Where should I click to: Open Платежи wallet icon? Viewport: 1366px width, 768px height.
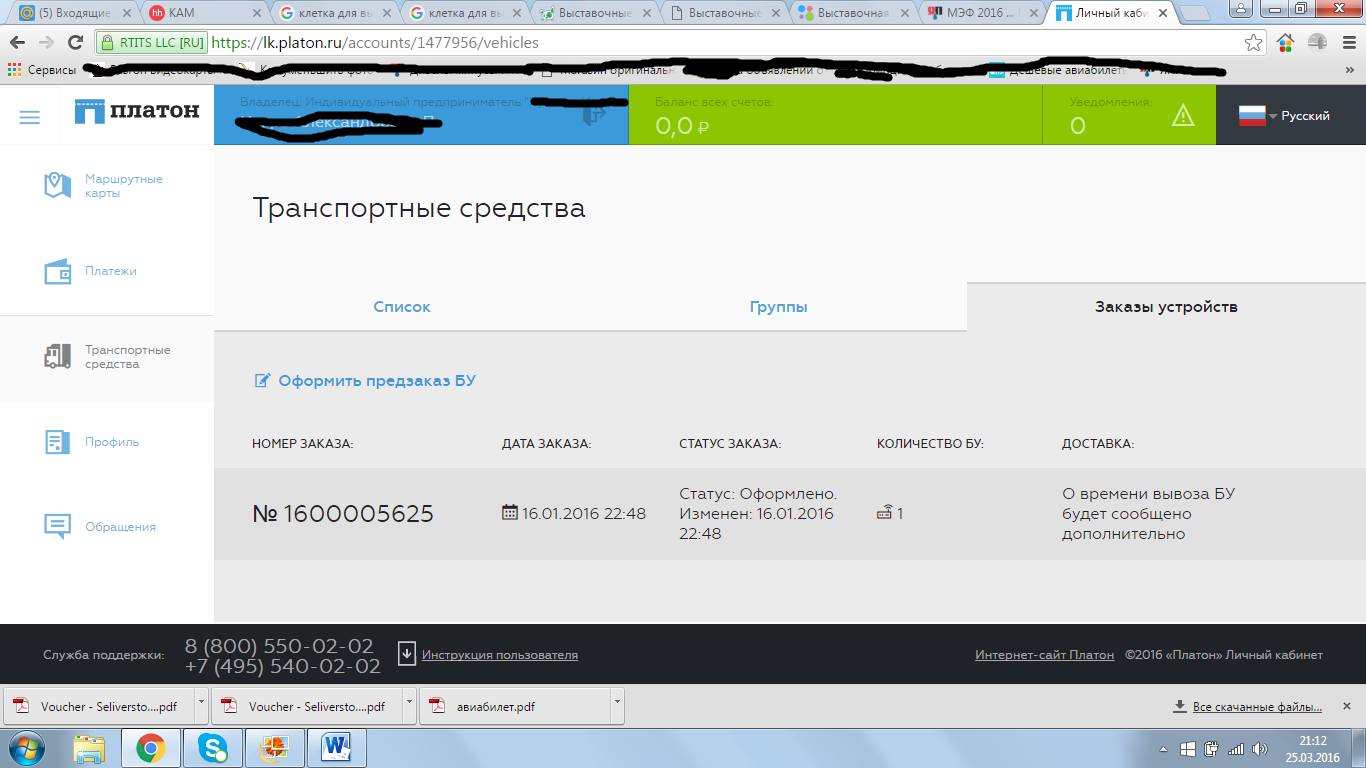point(57,271)
